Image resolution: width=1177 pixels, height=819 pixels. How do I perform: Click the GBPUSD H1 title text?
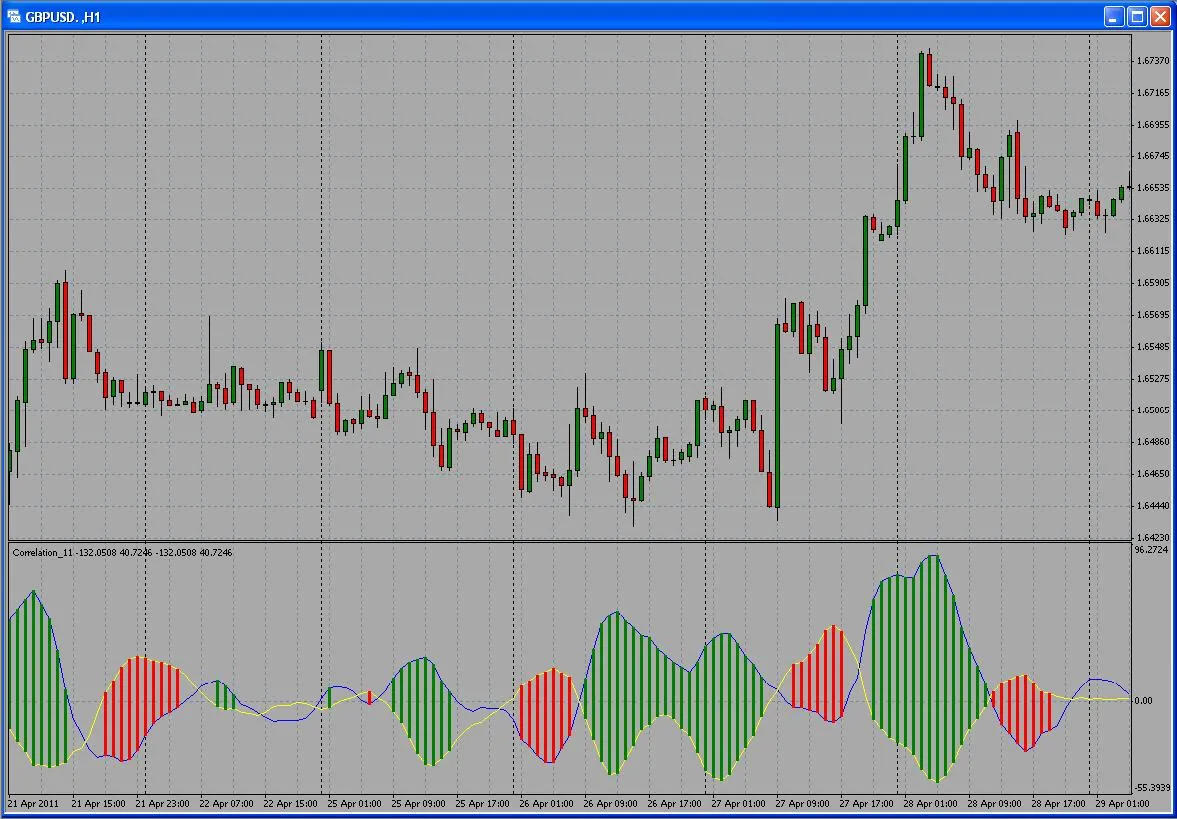pyautogui.click(x=60, y=16)
